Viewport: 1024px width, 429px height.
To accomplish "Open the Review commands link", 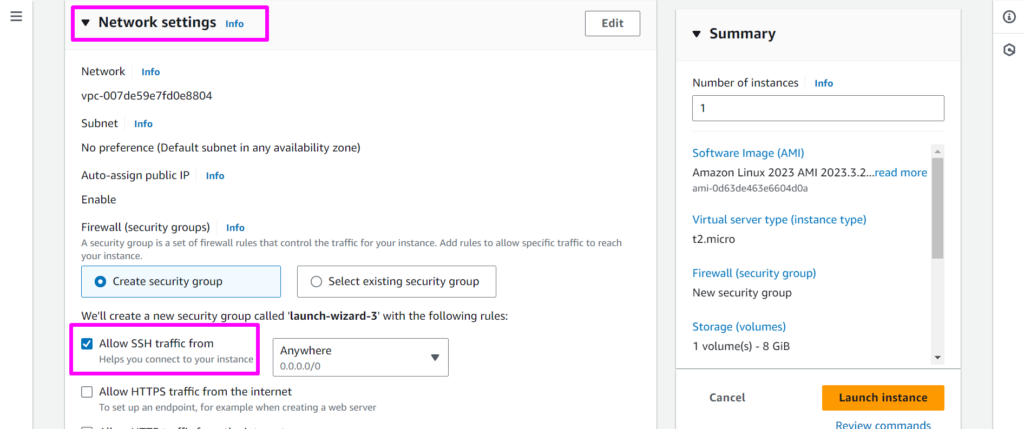I will pyautogui.click(x=883, y=424).
